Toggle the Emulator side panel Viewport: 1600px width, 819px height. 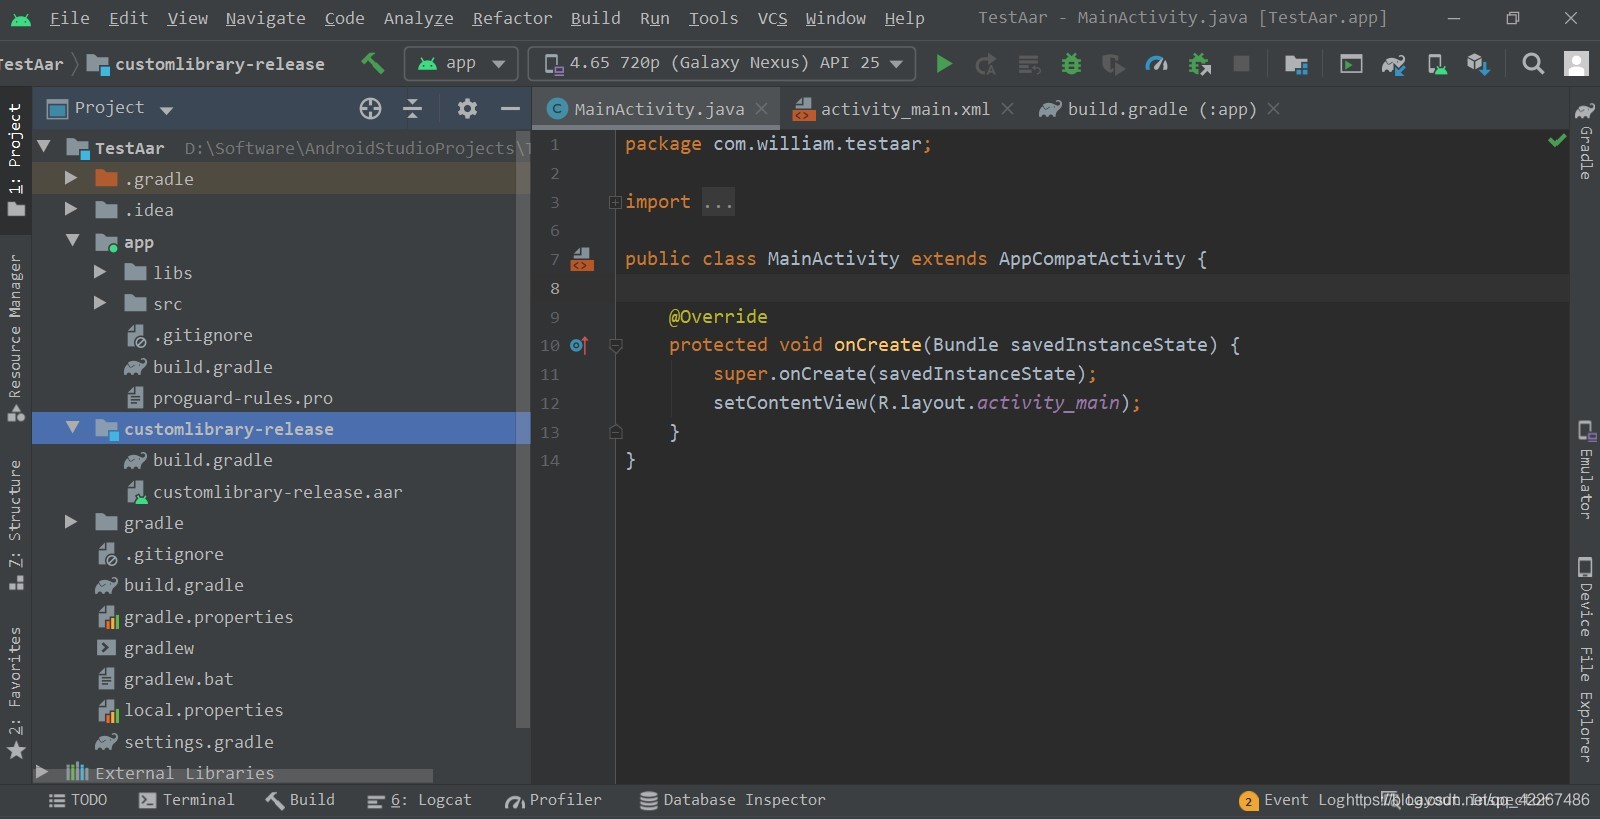coord(1585,470)
